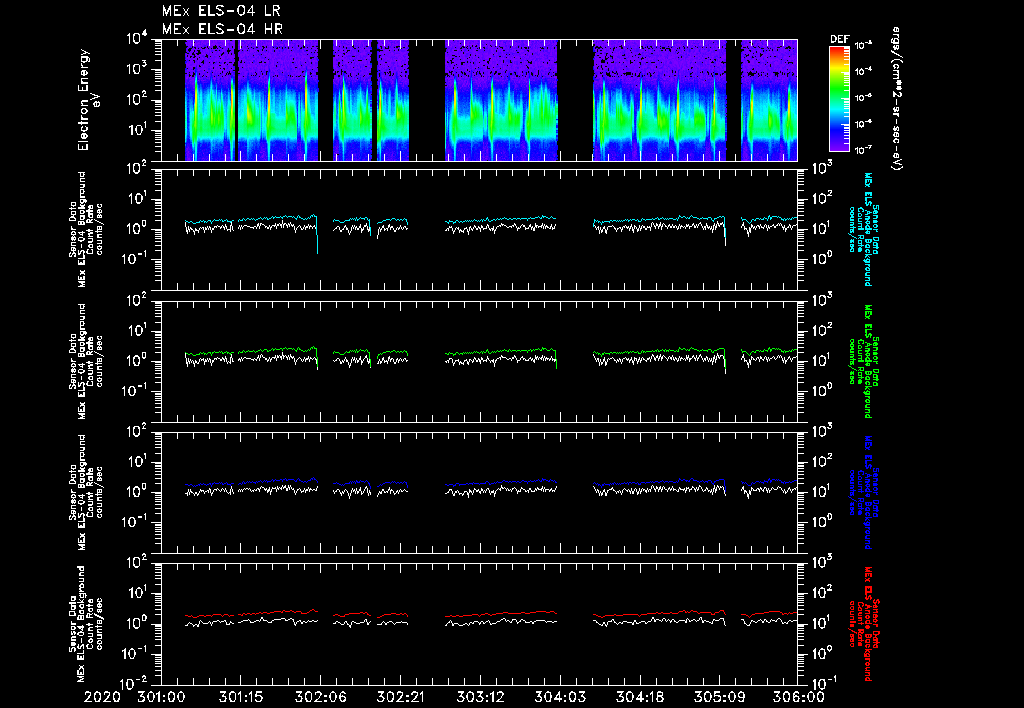Click the '304:03' time axis label
1024x708 pixels.
click(x=560, y=697)
